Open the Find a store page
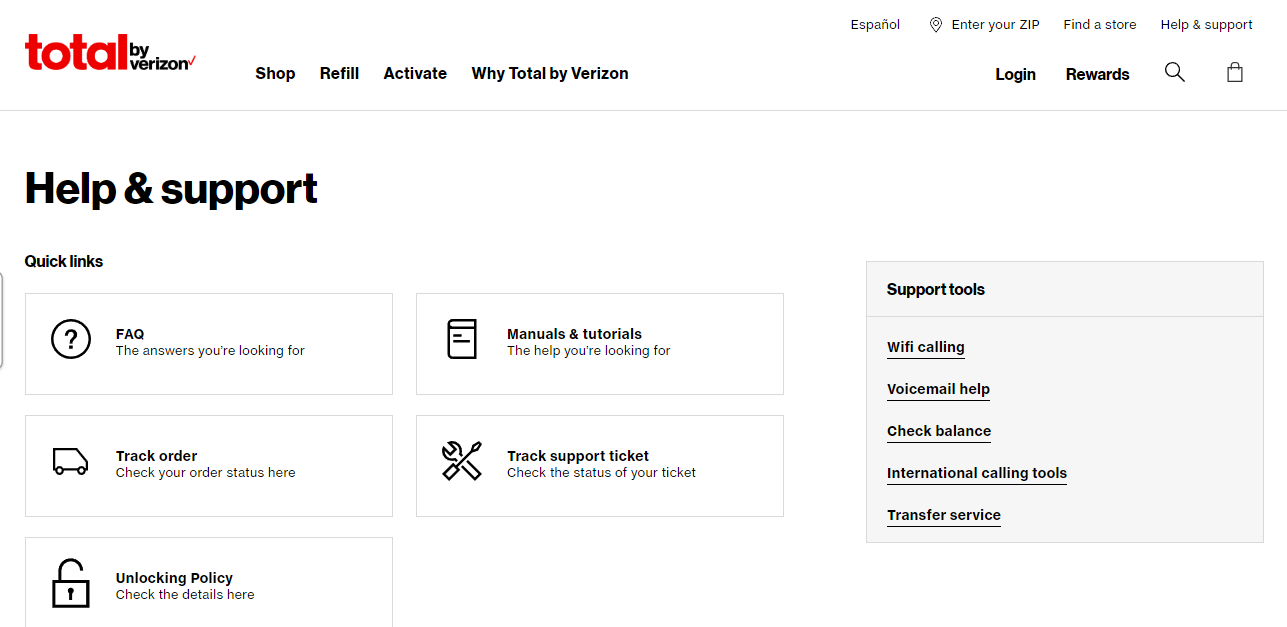 (x=1099, y=24)
